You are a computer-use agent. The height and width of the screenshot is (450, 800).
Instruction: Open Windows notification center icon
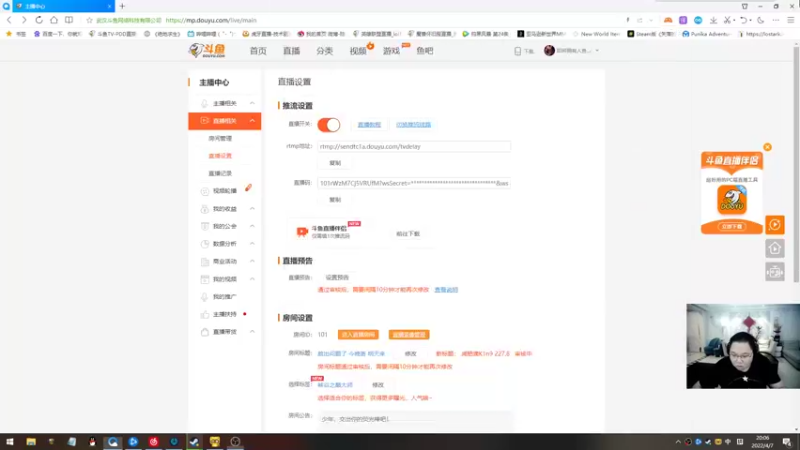pos(787,442)
